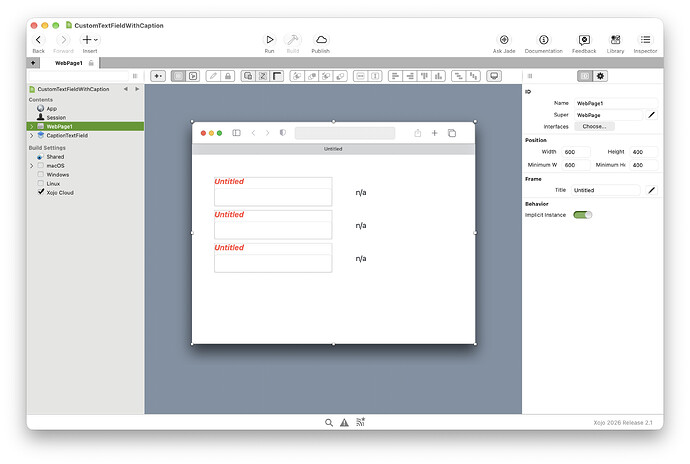690x464 pixels.
Task: Click the Forward navigation arrow
Action: click(x=63, y=40)
